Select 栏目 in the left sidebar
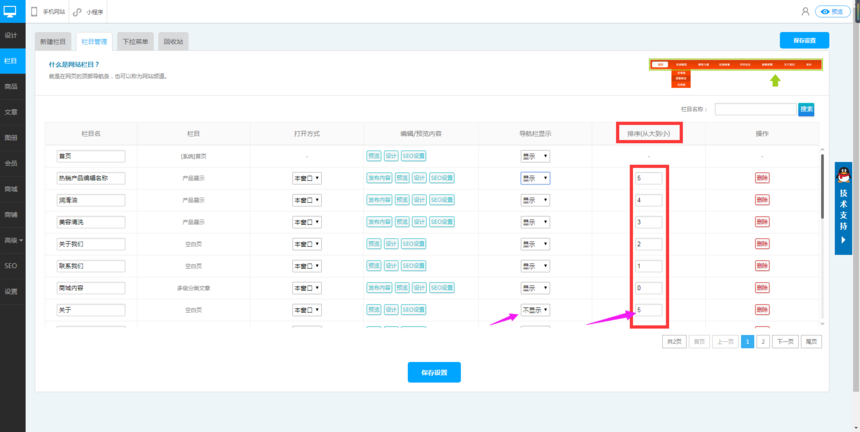 11,61
